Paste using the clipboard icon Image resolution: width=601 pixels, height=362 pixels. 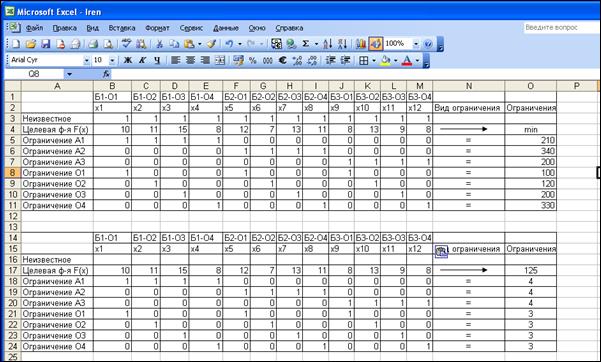[189, 44]
